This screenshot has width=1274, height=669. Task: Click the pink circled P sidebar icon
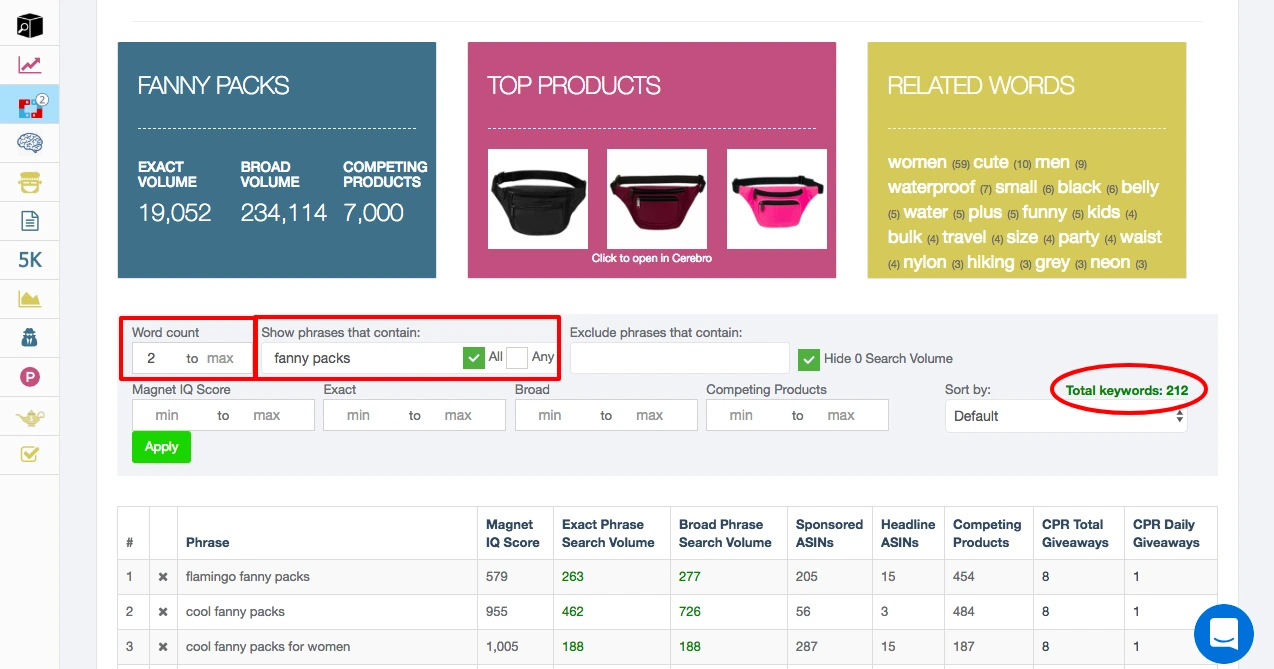pos(30,377)
